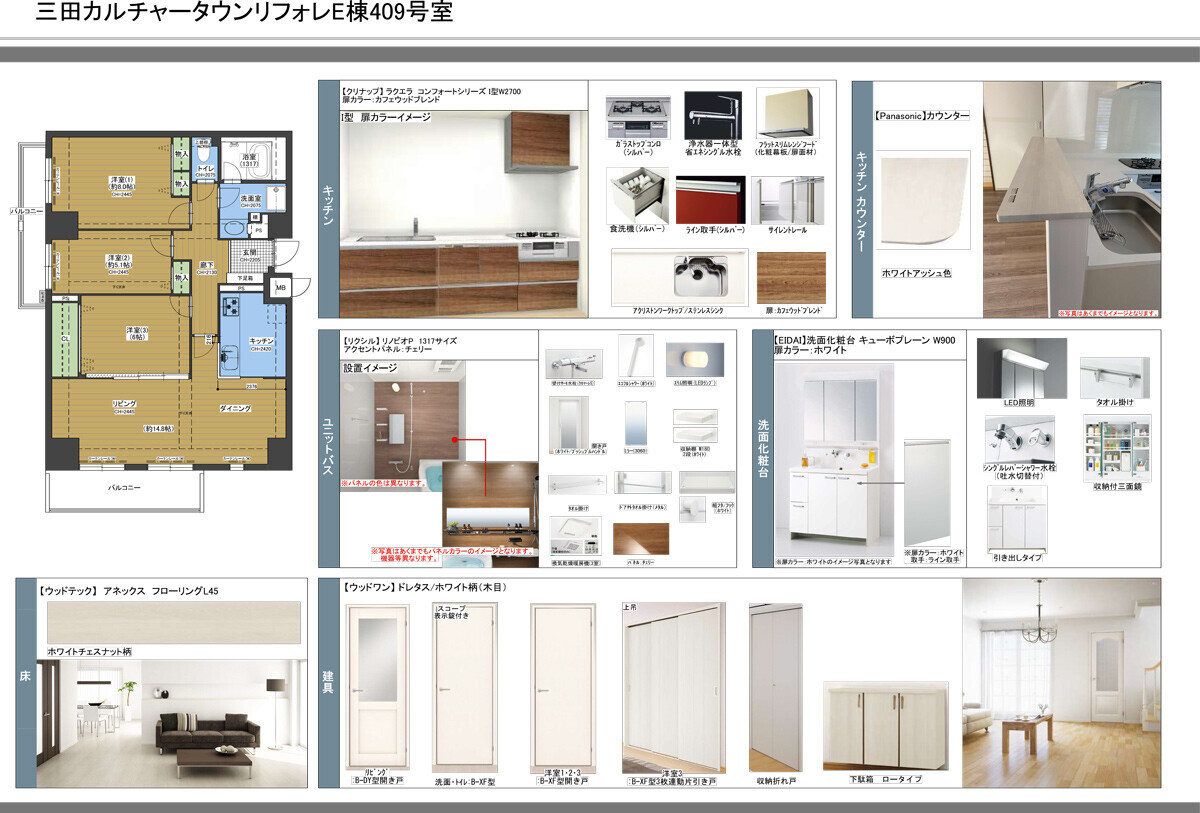
Task: Select the キッチン section side label
Action: 329,200
